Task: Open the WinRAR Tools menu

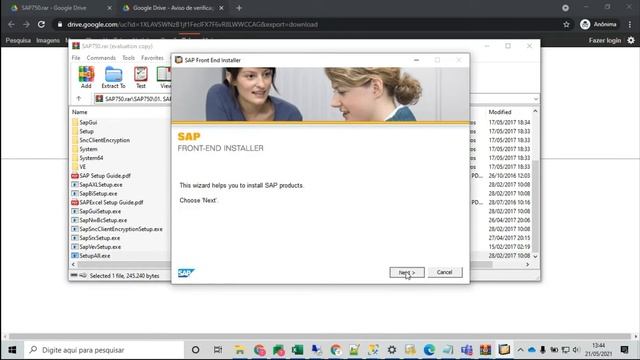Action: tap(128, 58)
